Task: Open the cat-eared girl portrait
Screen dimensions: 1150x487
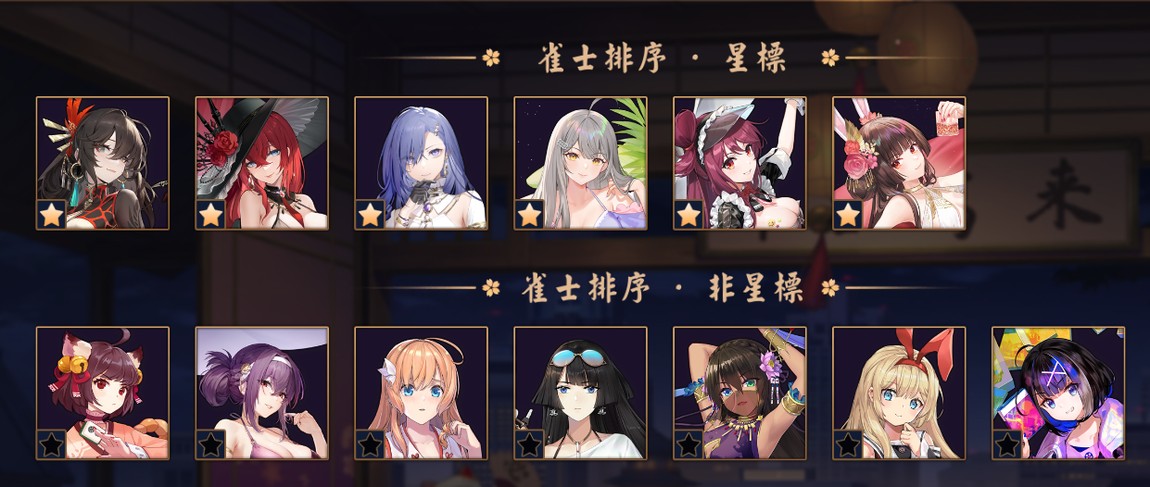Action: [103, 393]
